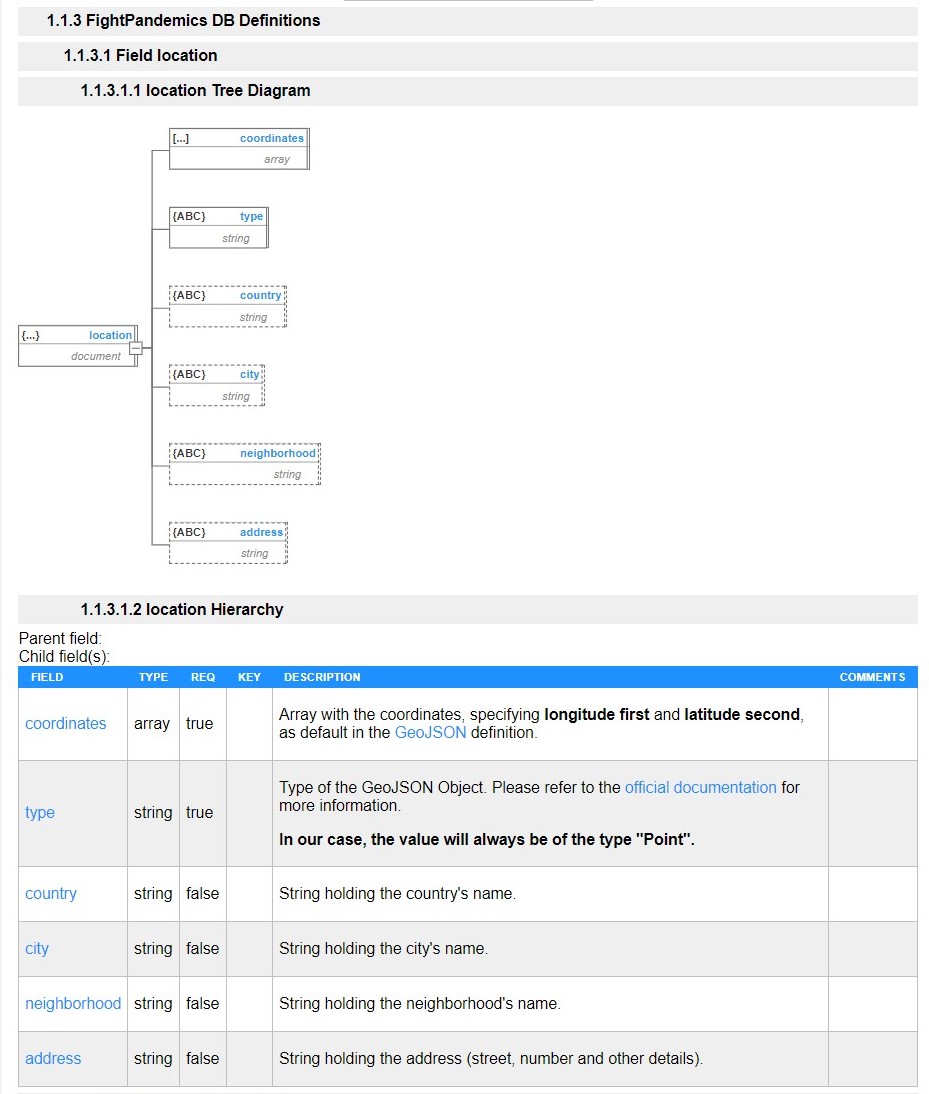Select the COMMENTS column header

pos(873,677)
